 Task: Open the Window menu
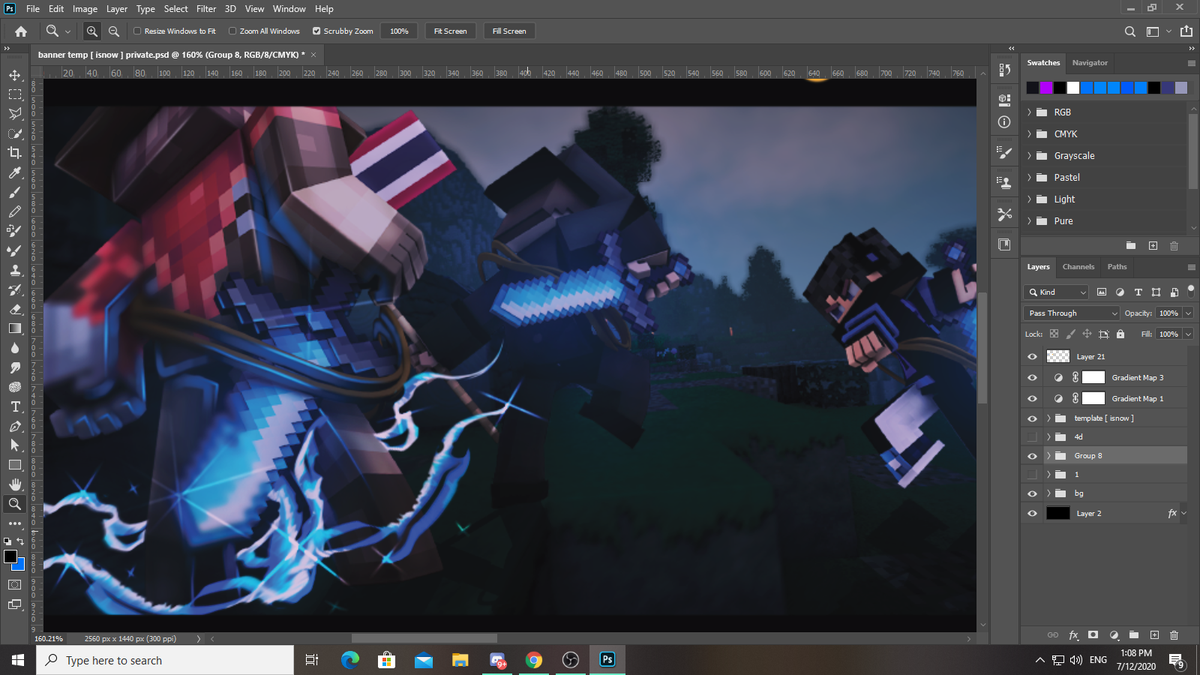point(289,9)
